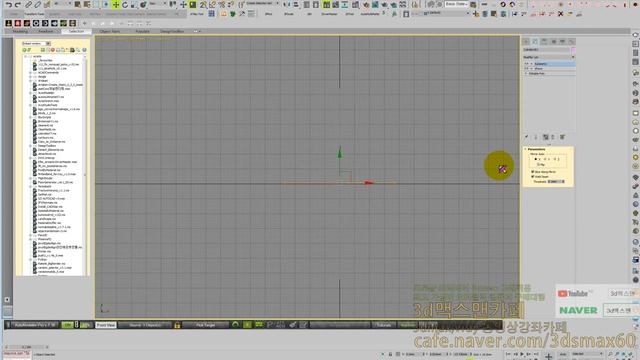Screen dimensions: 640x360
Task: Switch to the Hierarchy command panel tab
Action: click(x=544, y=41)
